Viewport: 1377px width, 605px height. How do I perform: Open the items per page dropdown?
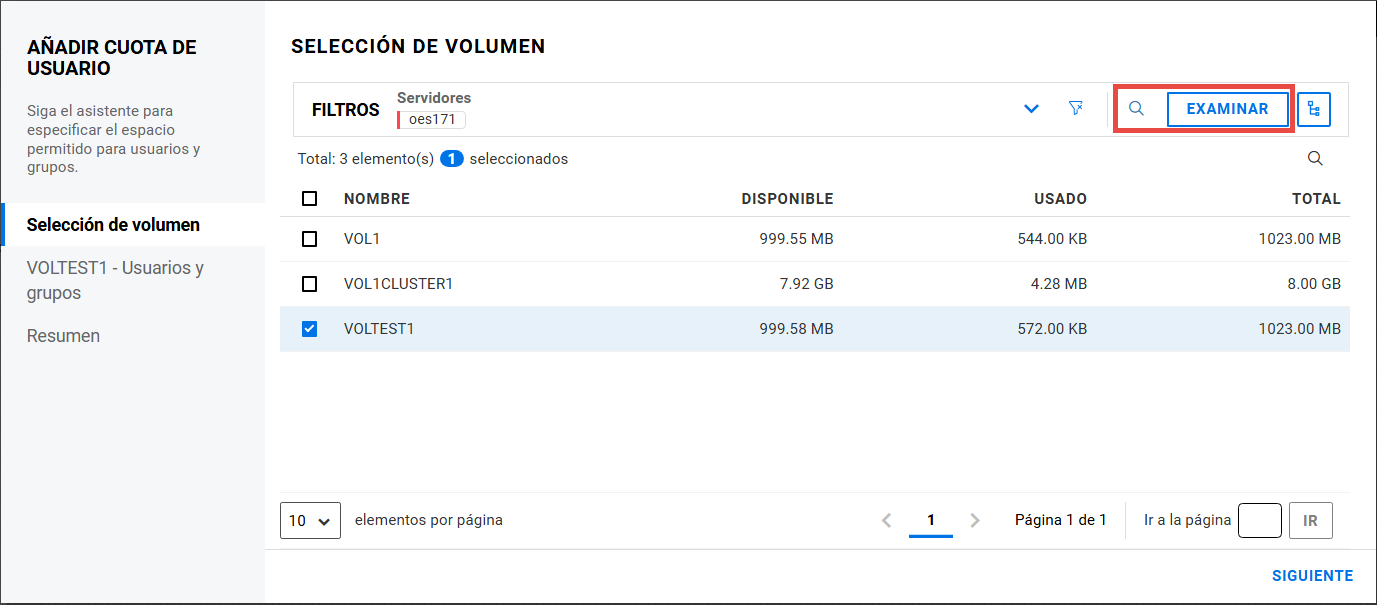pyautogui.click(x=310, y=520)
